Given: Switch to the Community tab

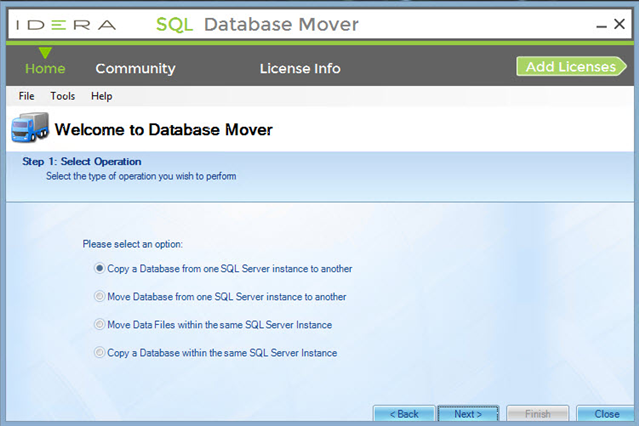Looking at the screenshot, I should [x=135, y=68].
